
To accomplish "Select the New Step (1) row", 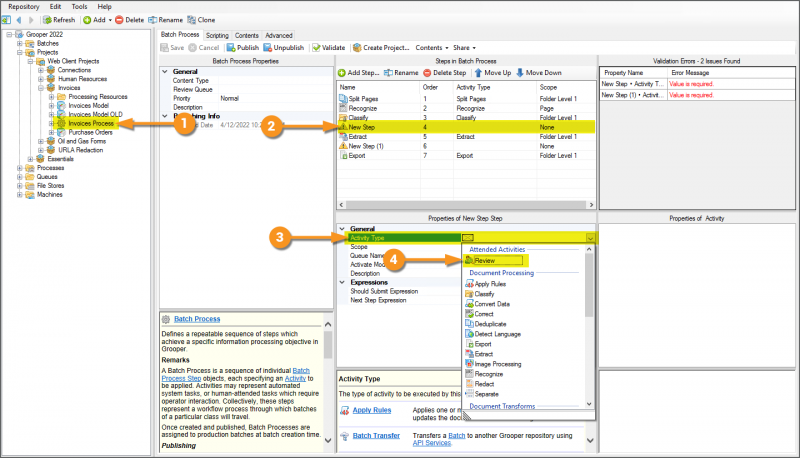I will pos(466,146).
